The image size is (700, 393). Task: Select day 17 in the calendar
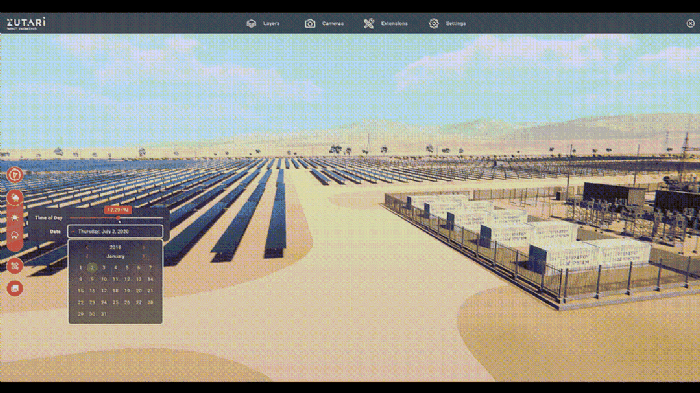click(104, 291)
